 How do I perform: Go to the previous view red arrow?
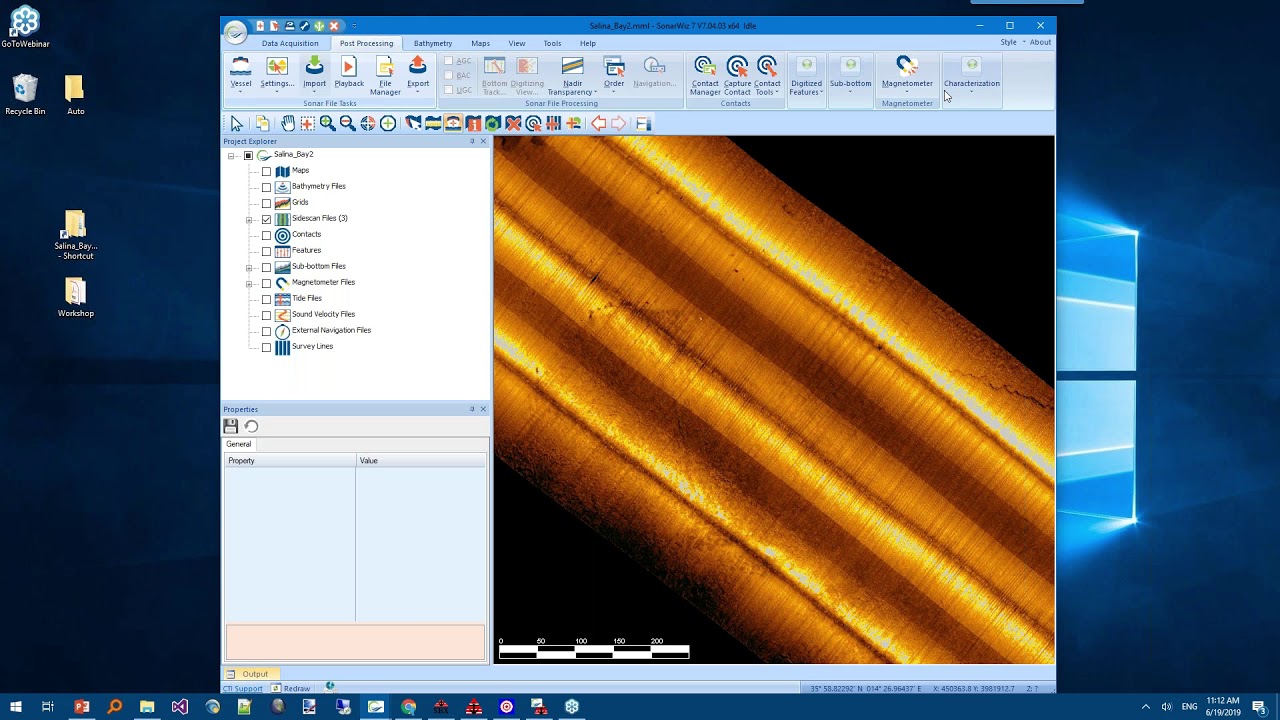point(598,123)
